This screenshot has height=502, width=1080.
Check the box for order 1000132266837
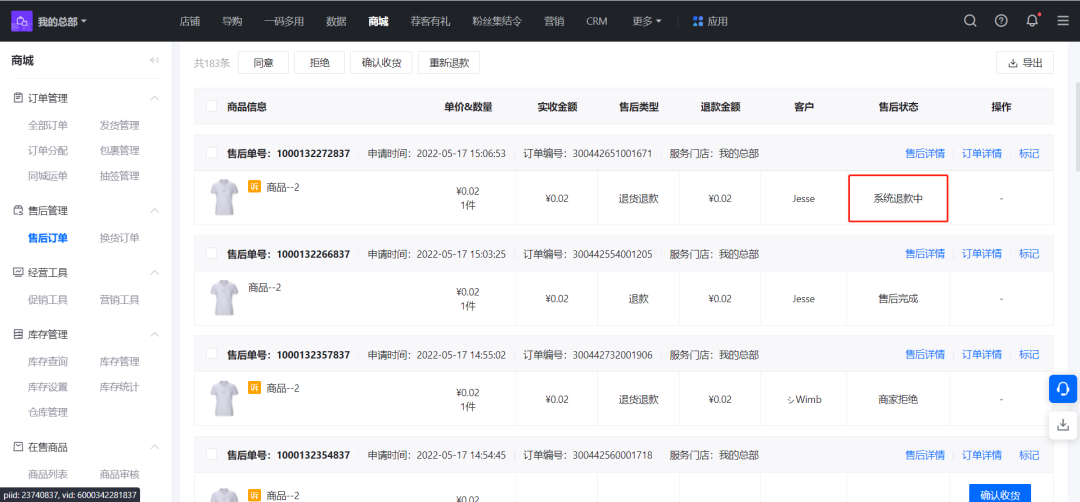pyautogui.click(x=211, y=253)
